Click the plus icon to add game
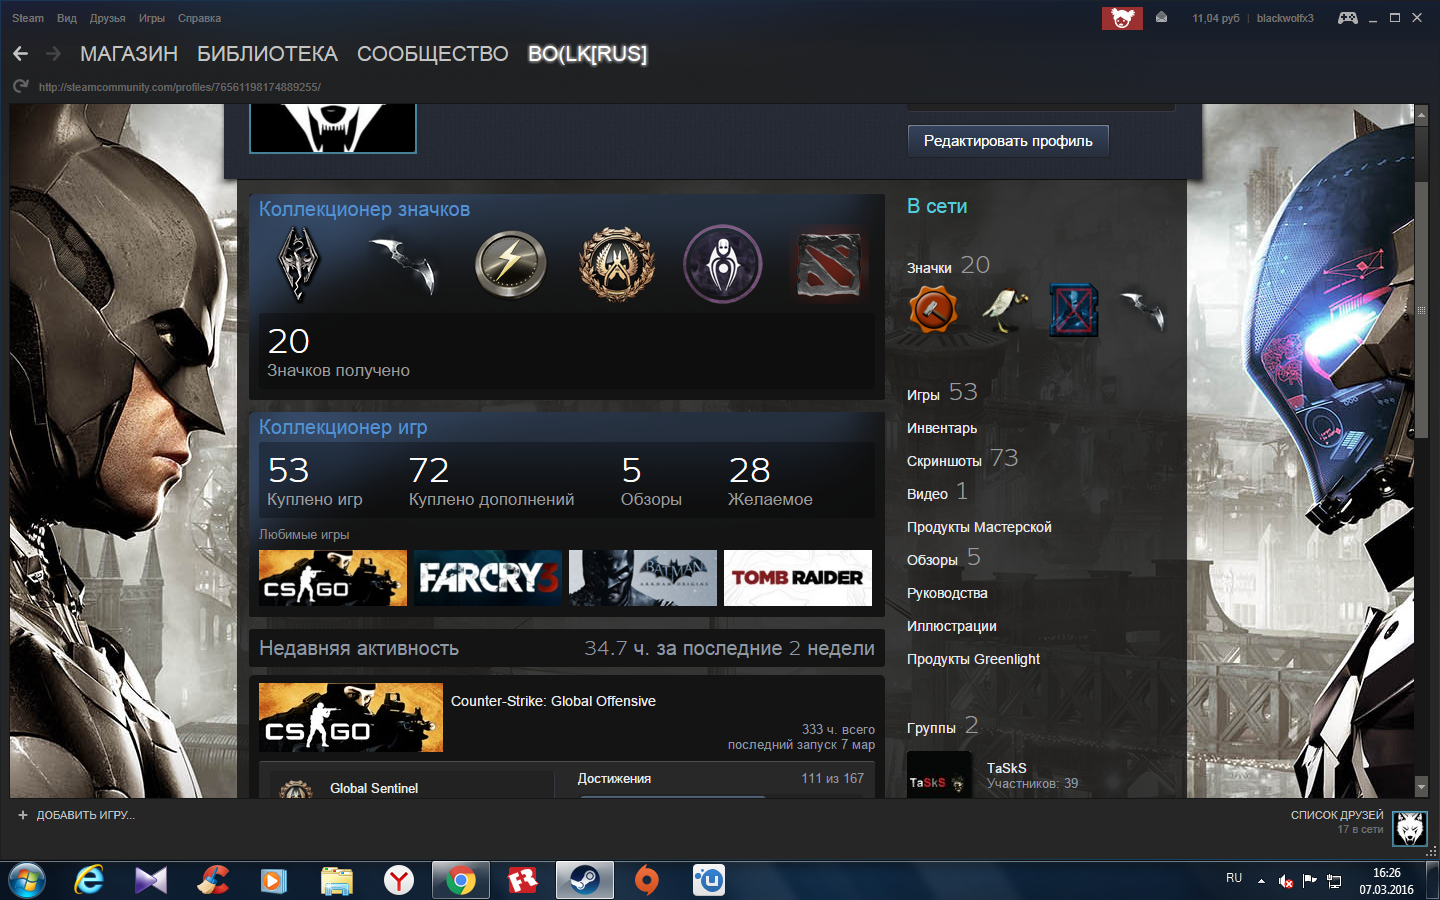 tap(23, 815)
